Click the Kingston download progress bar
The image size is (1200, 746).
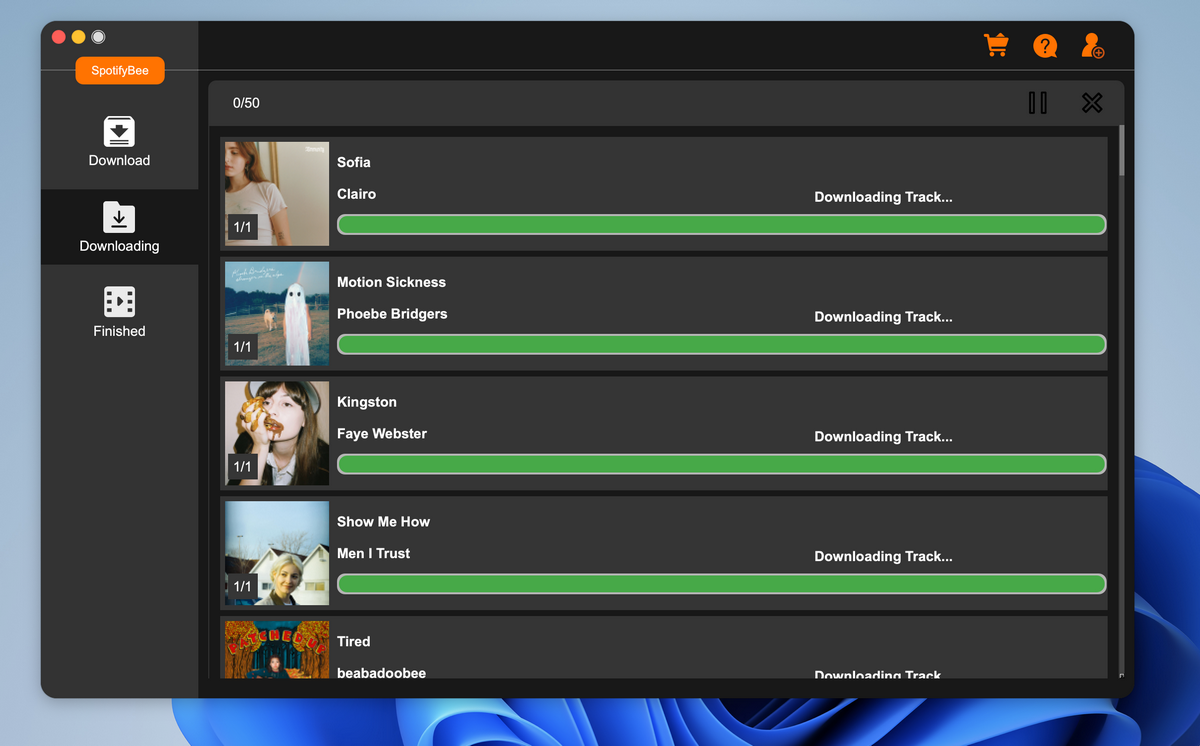tap(721, 465)
